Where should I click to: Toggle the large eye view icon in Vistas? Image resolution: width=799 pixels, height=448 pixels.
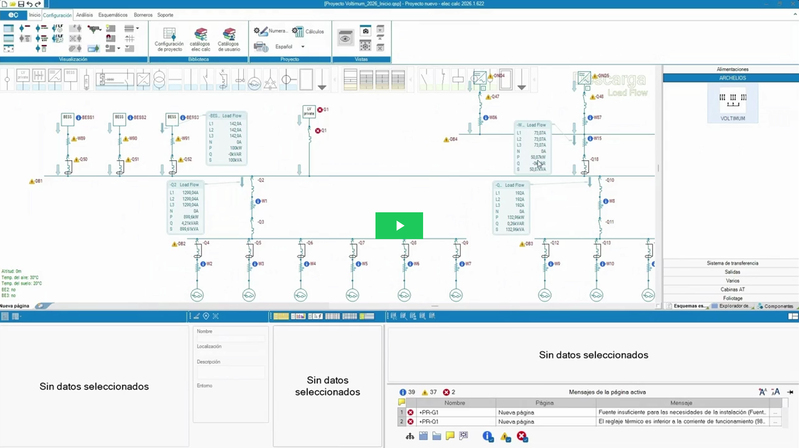[345, 39]
